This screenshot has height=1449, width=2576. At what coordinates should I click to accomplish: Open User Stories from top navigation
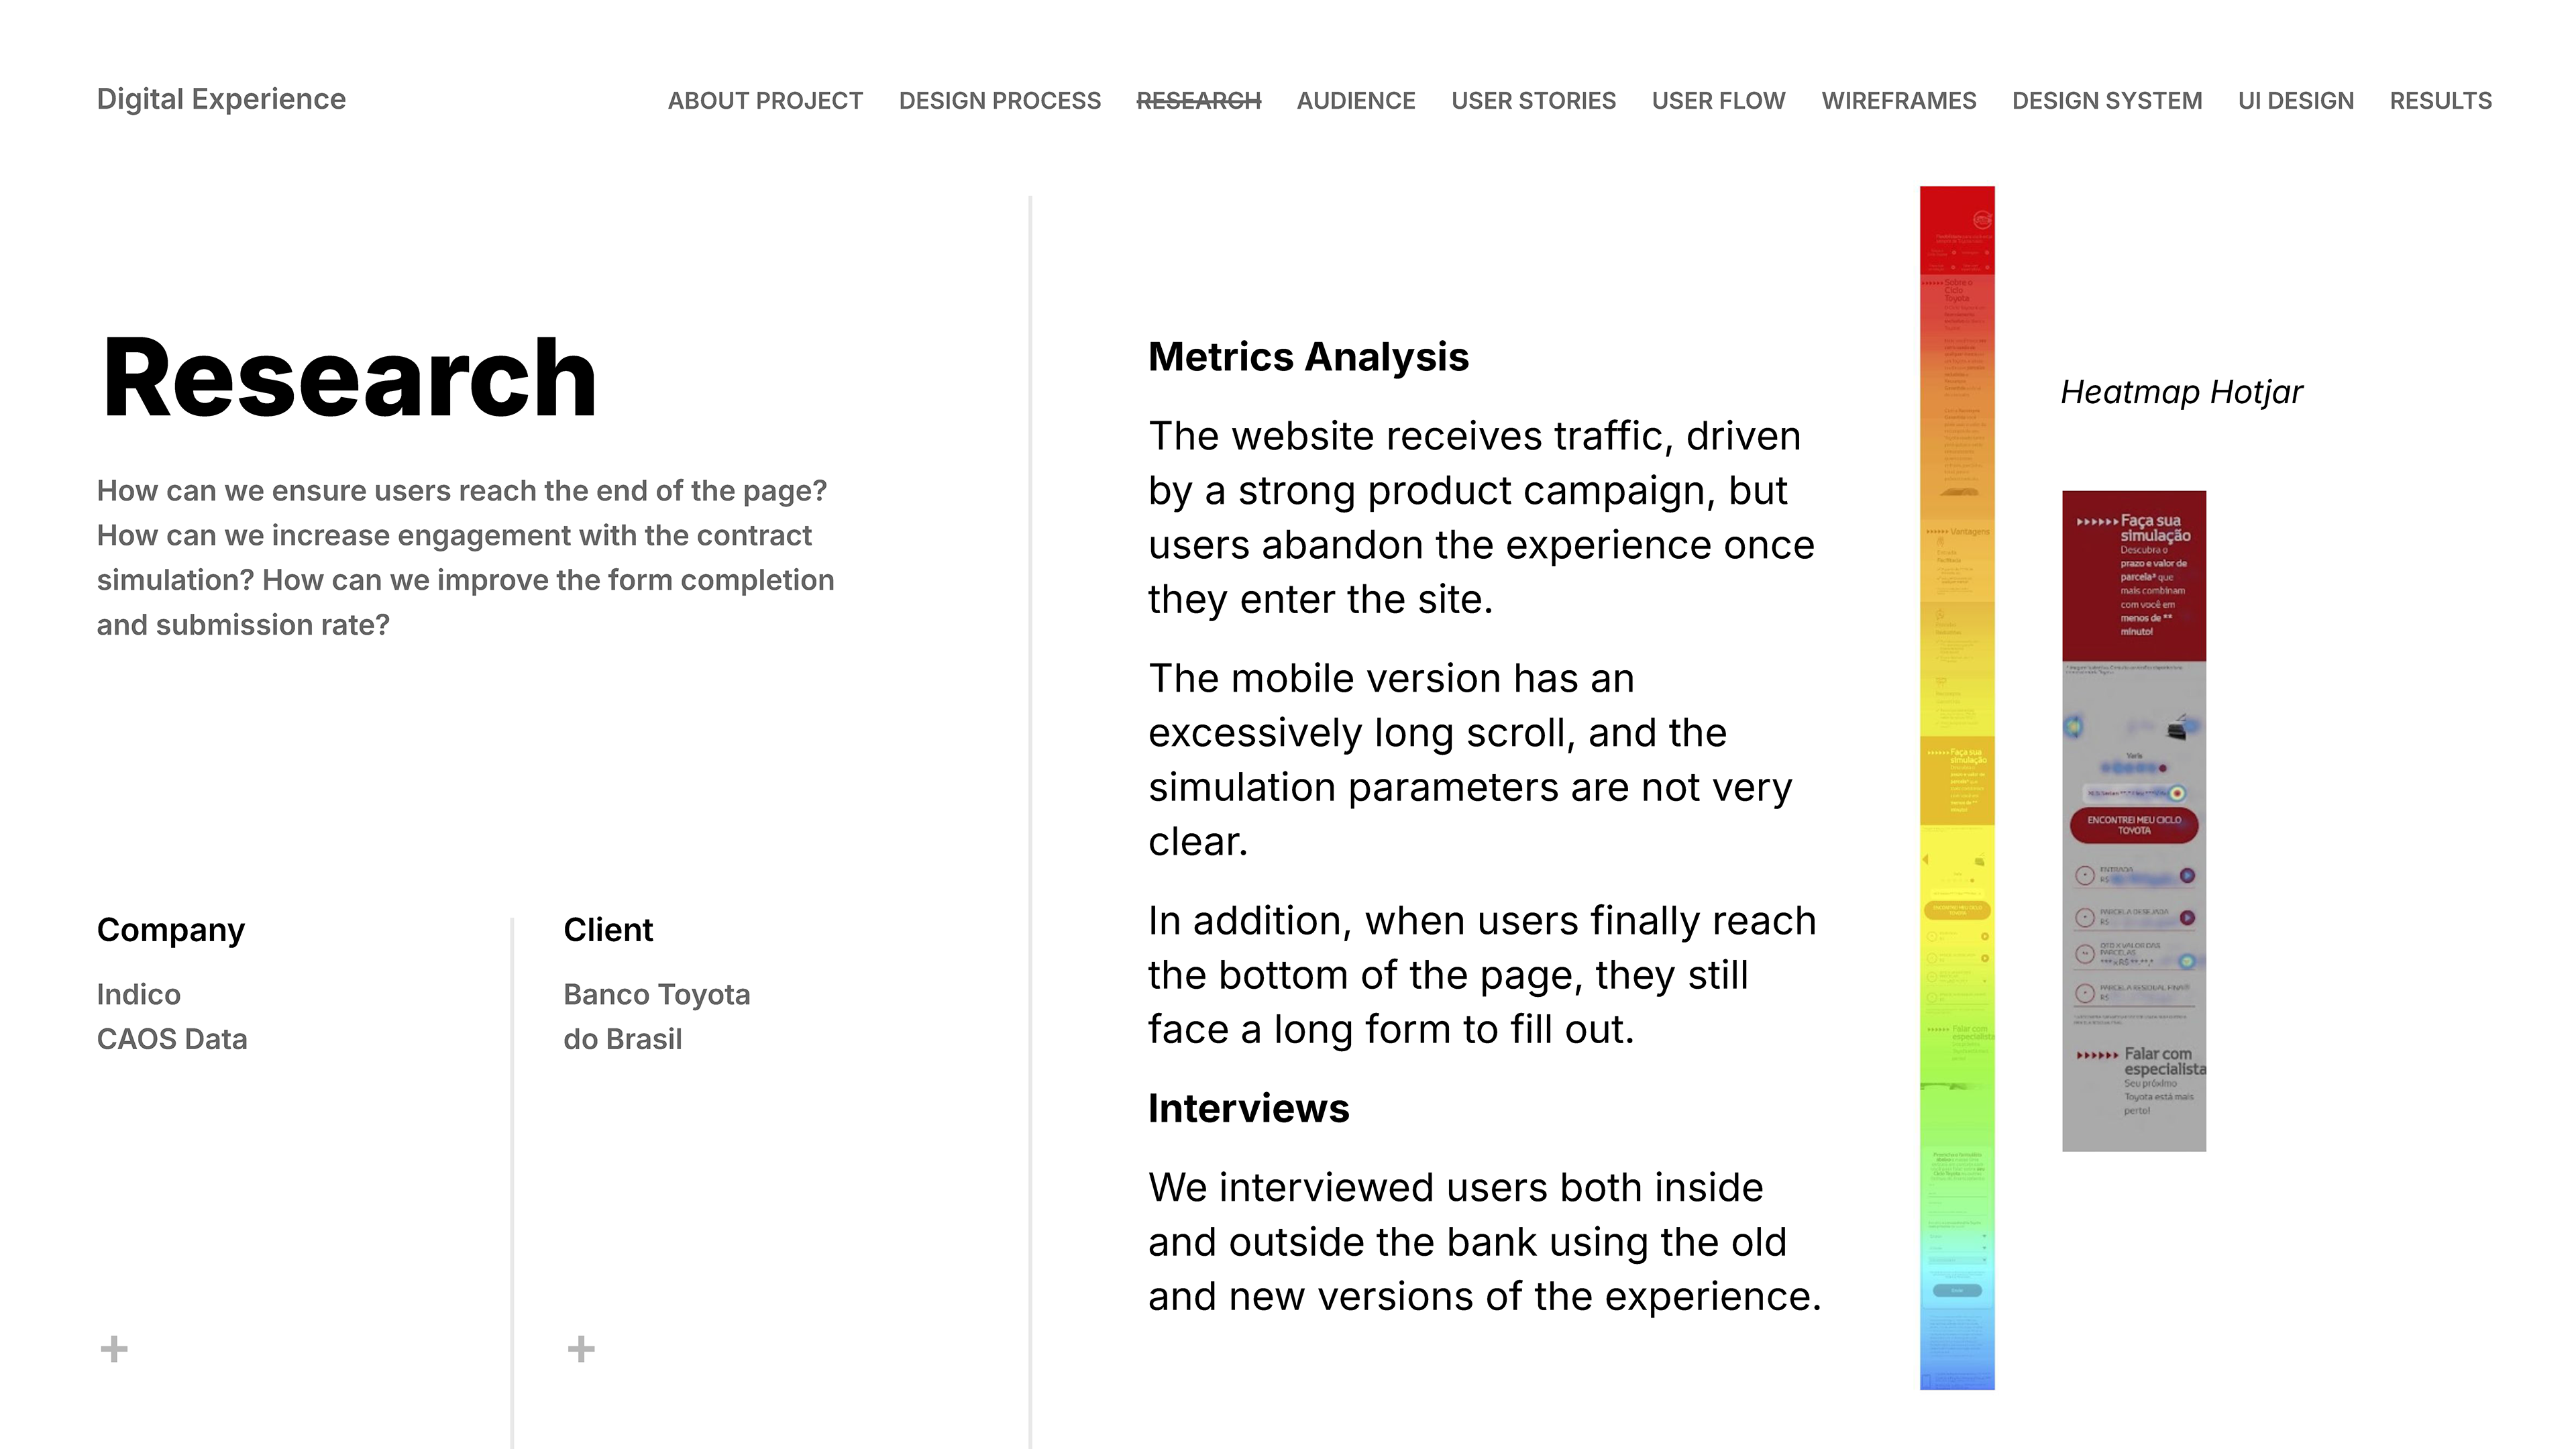1533,101
